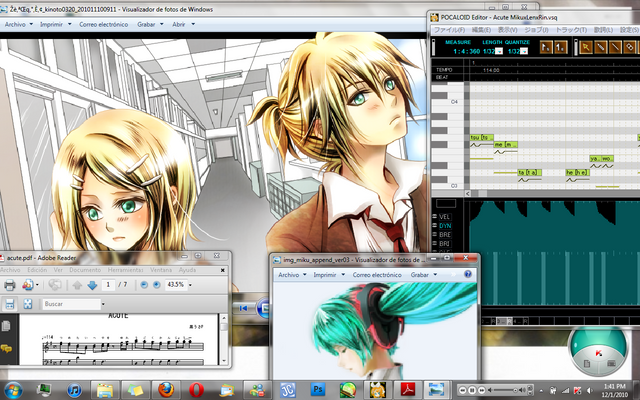
Task: Open Windows Explorer from taskbar
Action: [104, 390]
